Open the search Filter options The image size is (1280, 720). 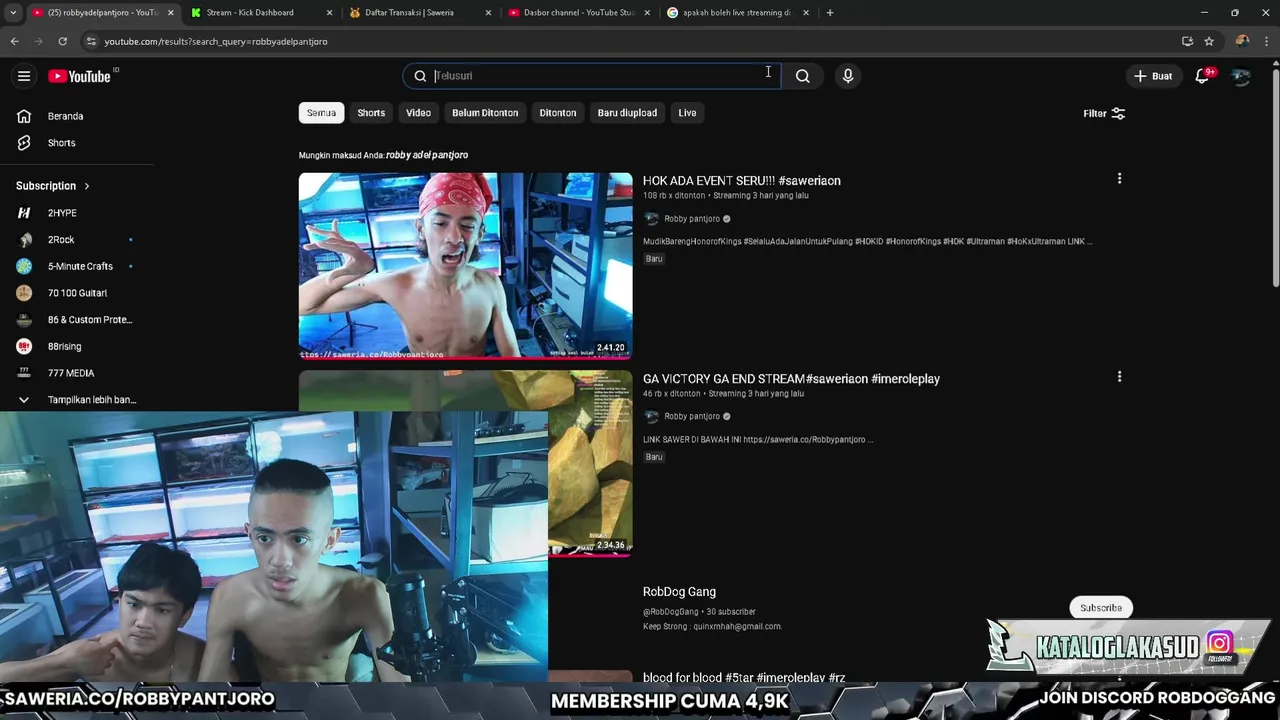click(x=1104, y=113)
